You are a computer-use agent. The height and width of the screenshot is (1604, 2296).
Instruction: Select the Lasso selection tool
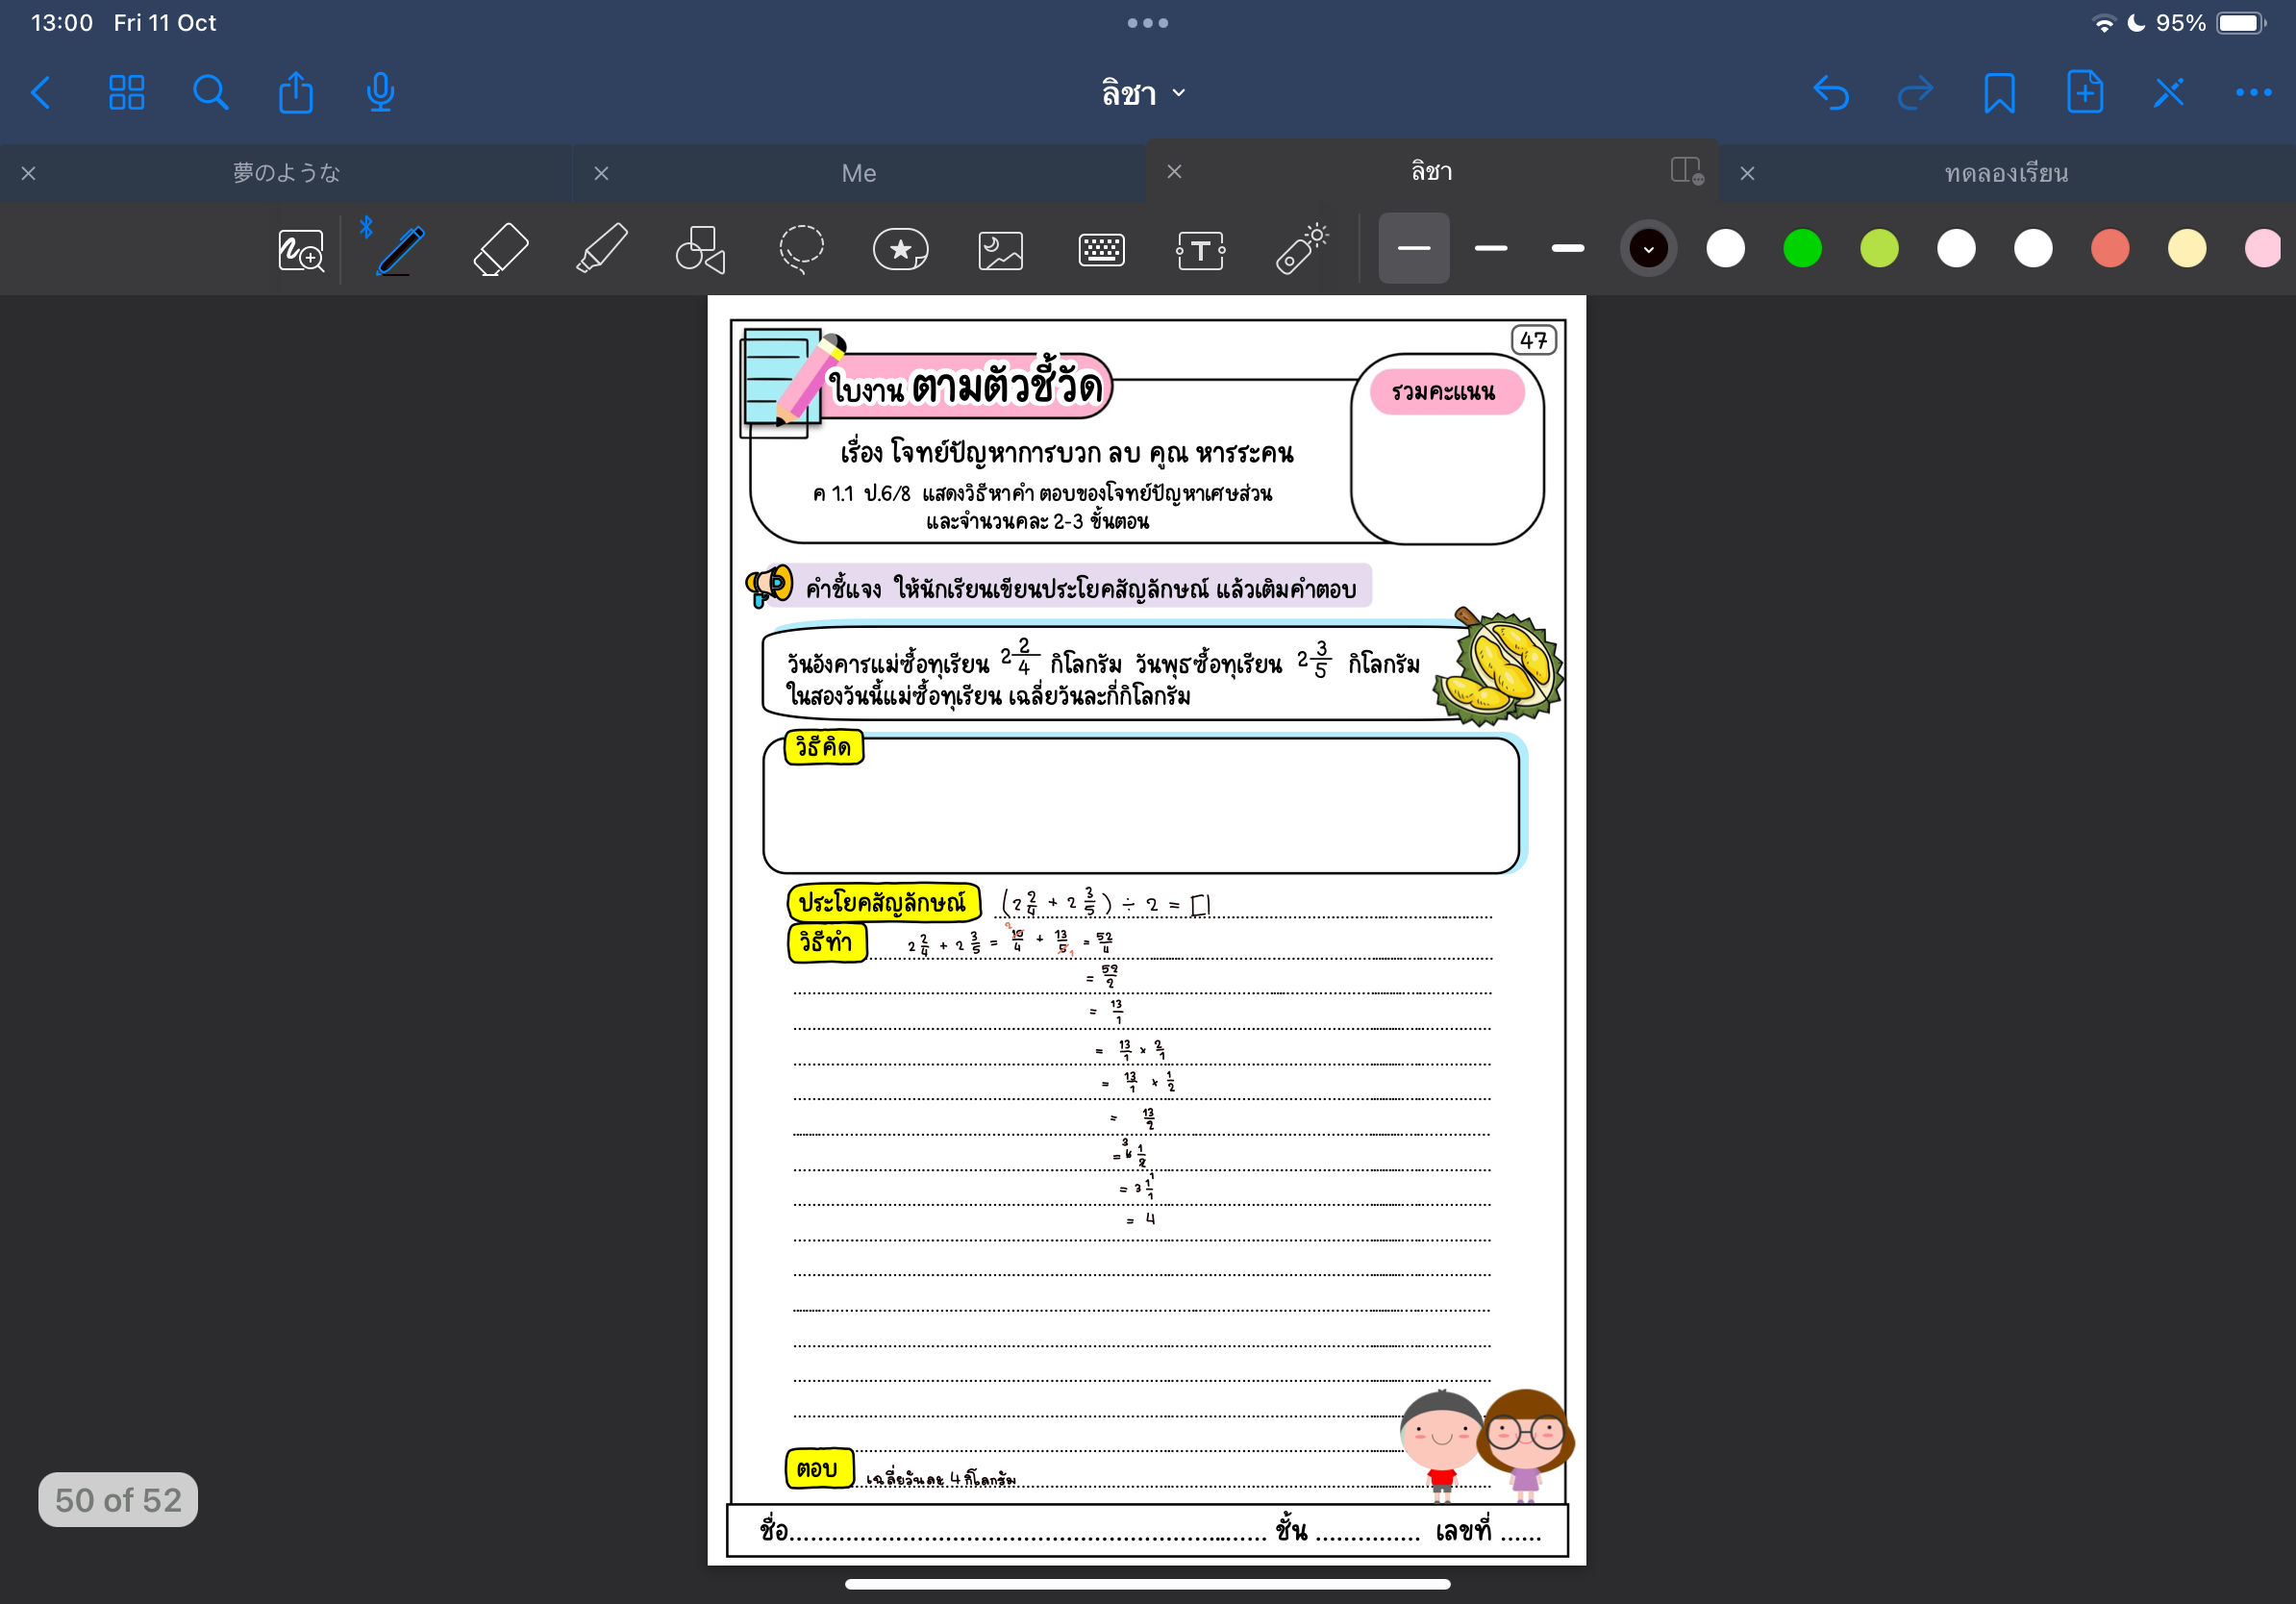coord(801,249)
